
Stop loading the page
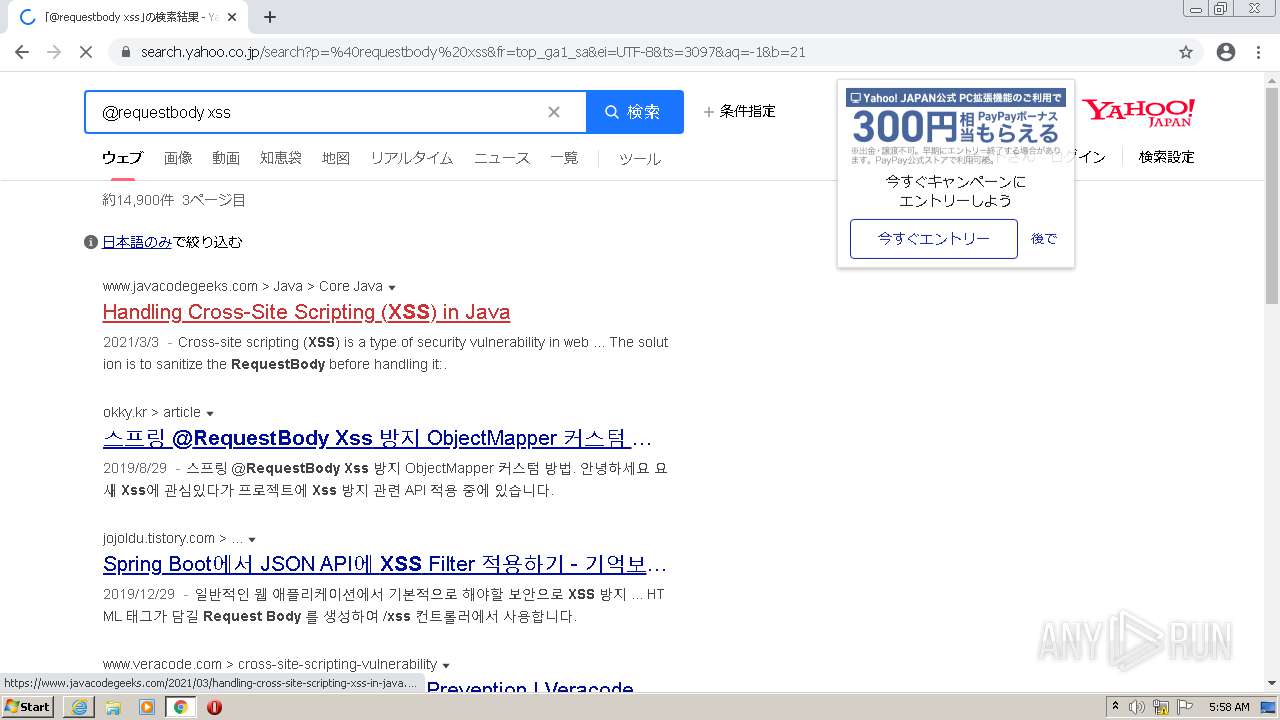pyautogui.click(x=86, y=52)
